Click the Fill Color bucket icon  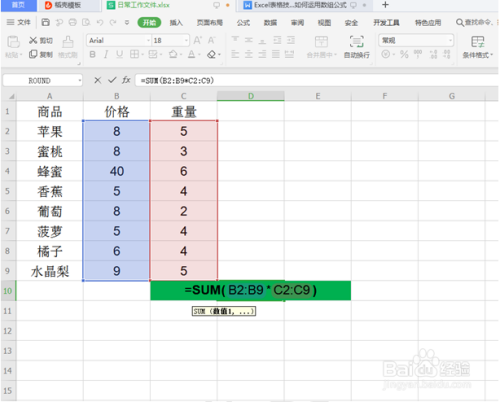173,54
